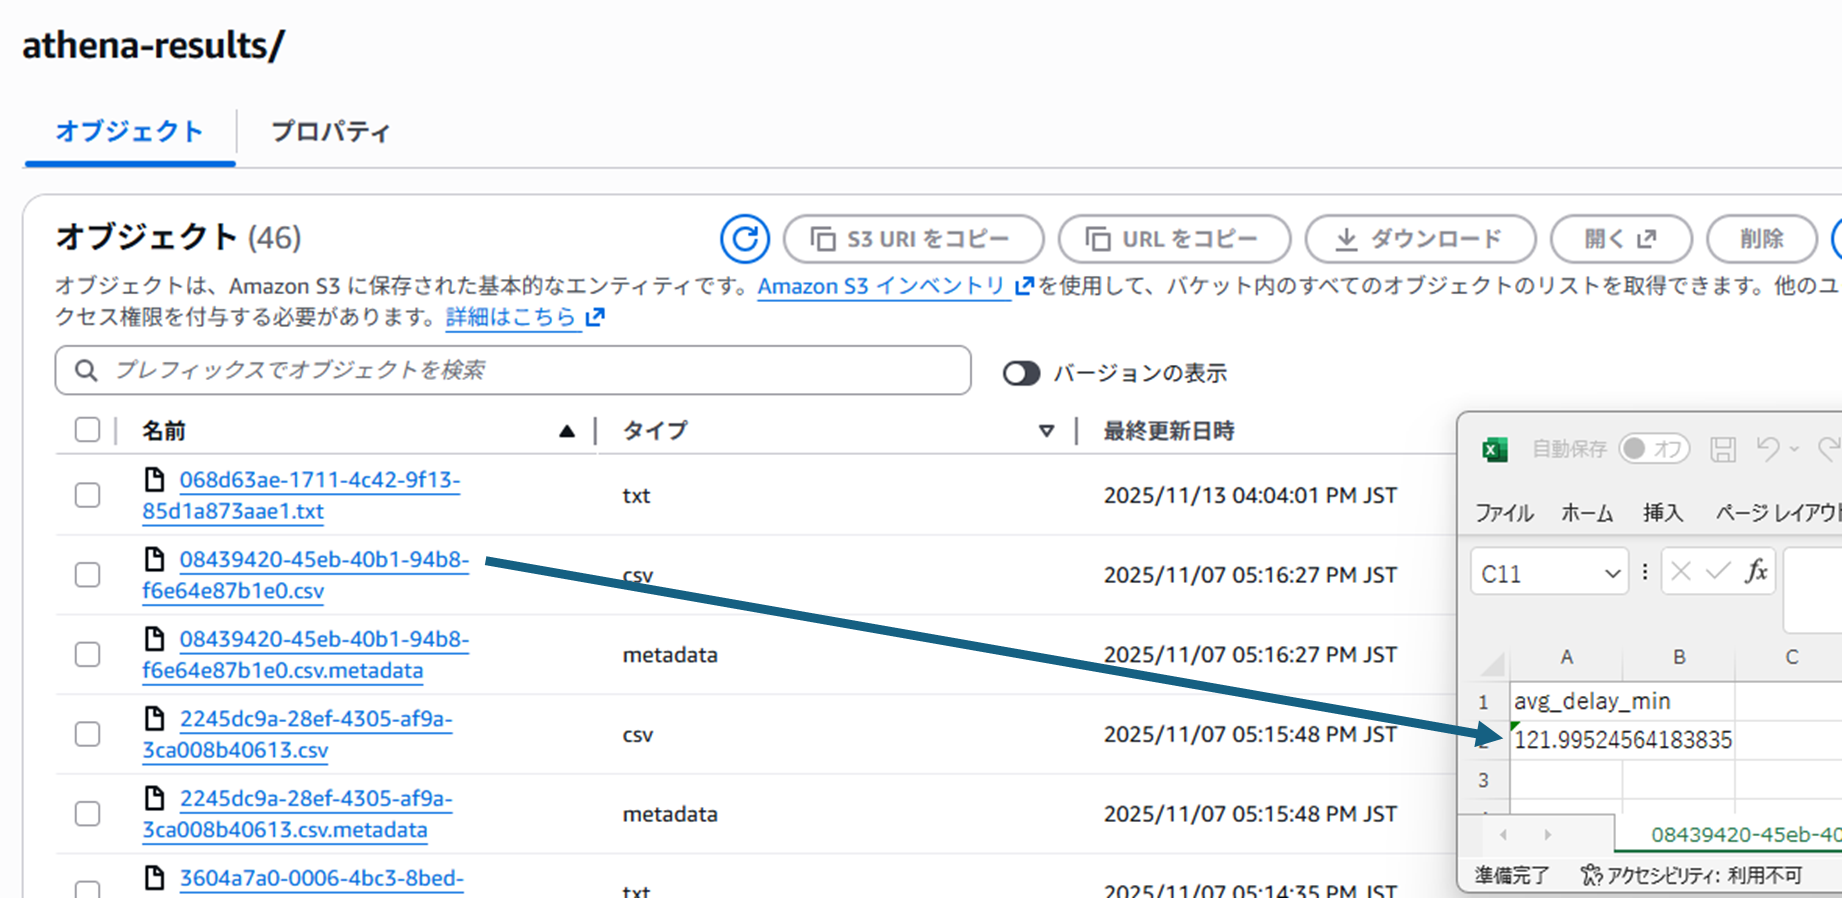Open 3604a7a0-0006-4bc3 file link
The width and height of the screenshot is (1842, 898).
[321, 878]
